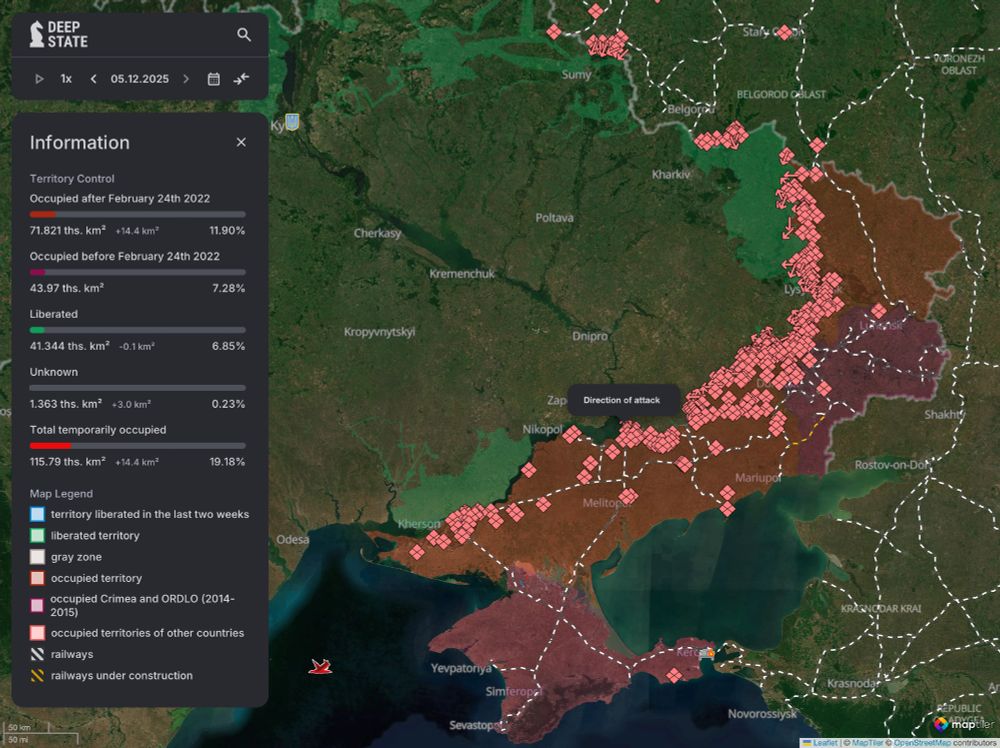Click occupied Crimea and ORDLO swatch

coord(38,605)
